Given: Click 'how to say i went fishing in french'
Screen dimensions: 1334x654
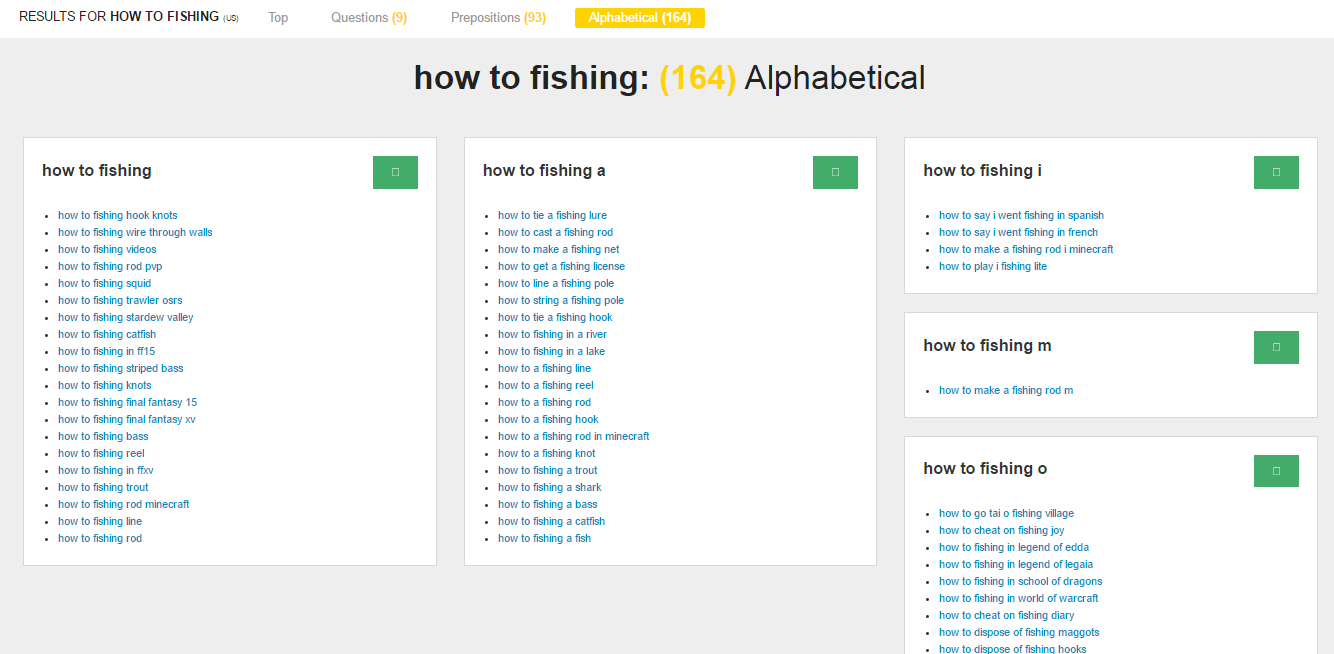Looking at the screenshot, I should 1019,232.
